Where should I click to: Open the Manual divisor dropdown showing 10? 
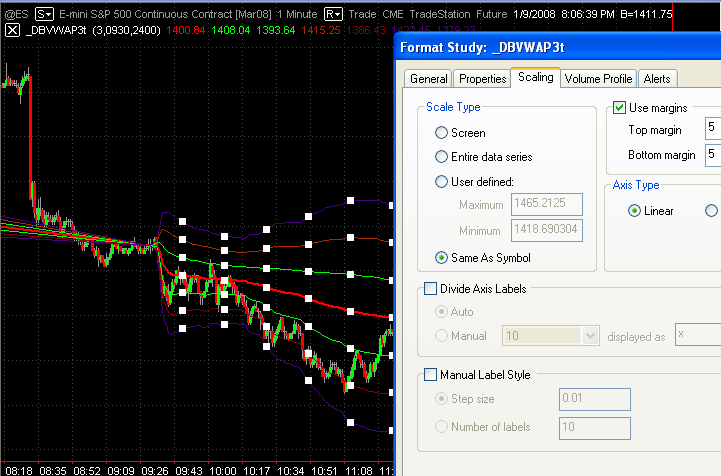coord(550,336)
